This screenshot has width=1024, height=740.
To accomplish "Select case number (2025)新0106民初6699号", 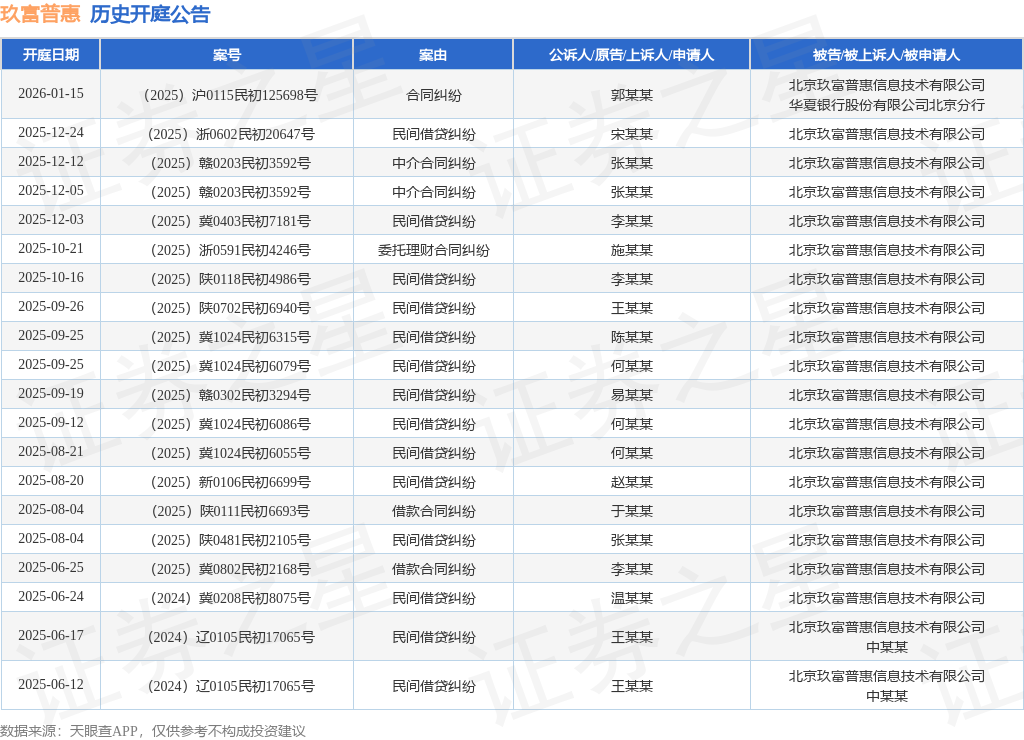I will coord(231,482).
